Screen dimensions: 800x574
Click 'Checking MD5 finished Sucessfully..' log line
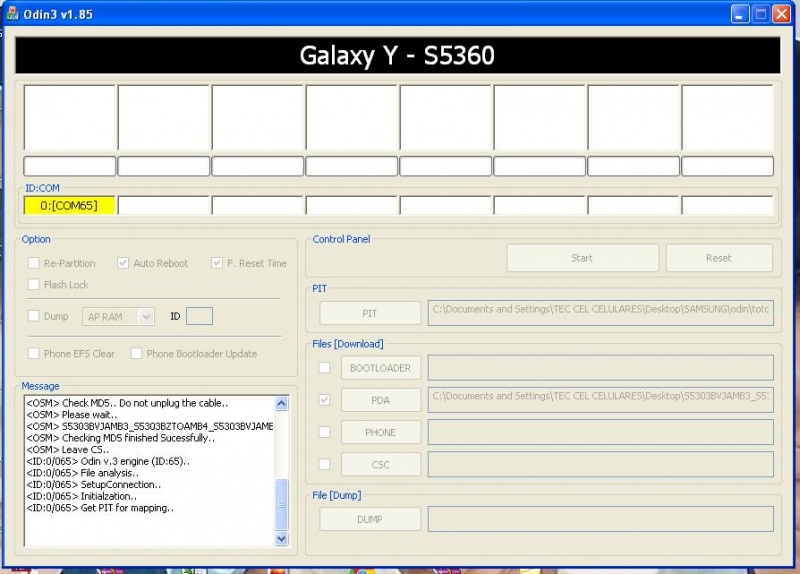pyautogui.click(x=120, y=438)
